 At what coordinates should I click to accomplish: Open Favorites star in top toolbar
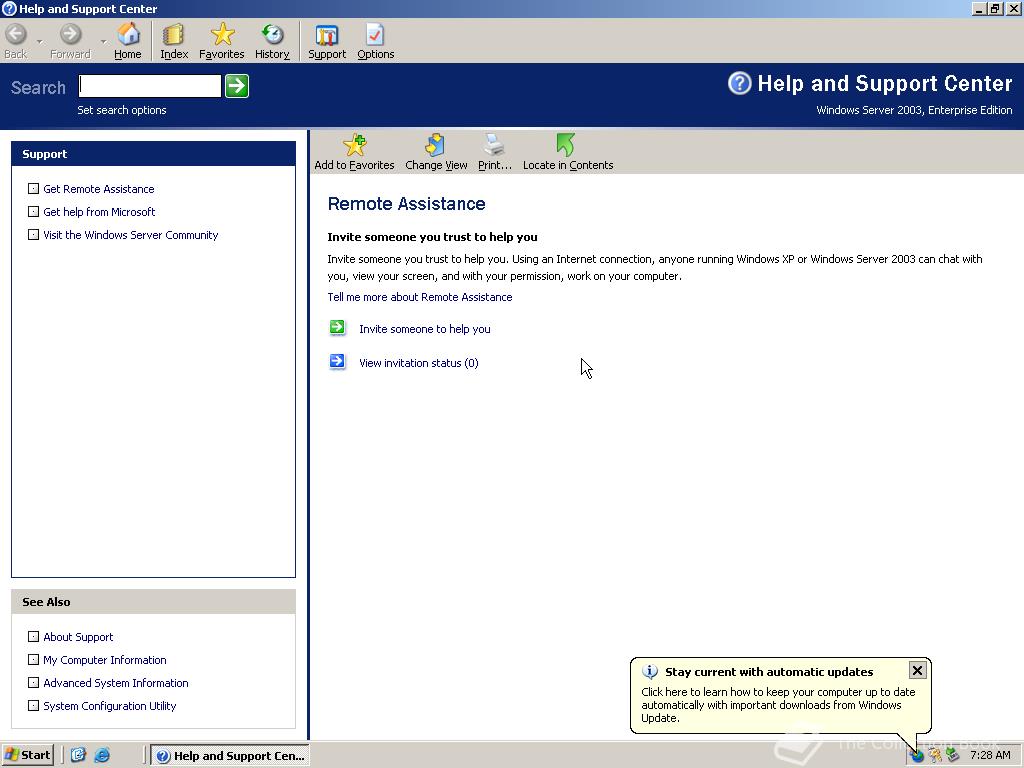click(222, 34)
